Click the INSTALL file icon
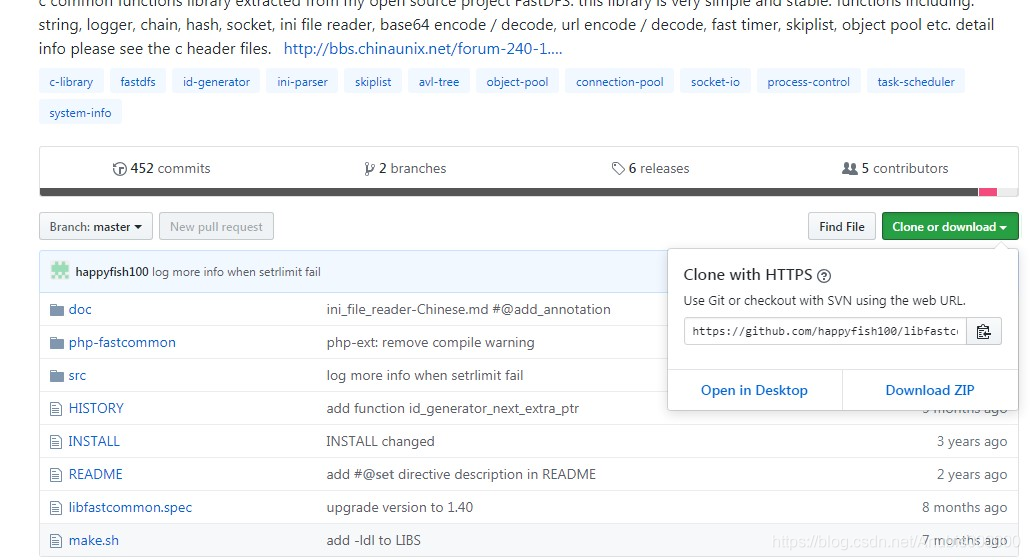 pos(56,442)
